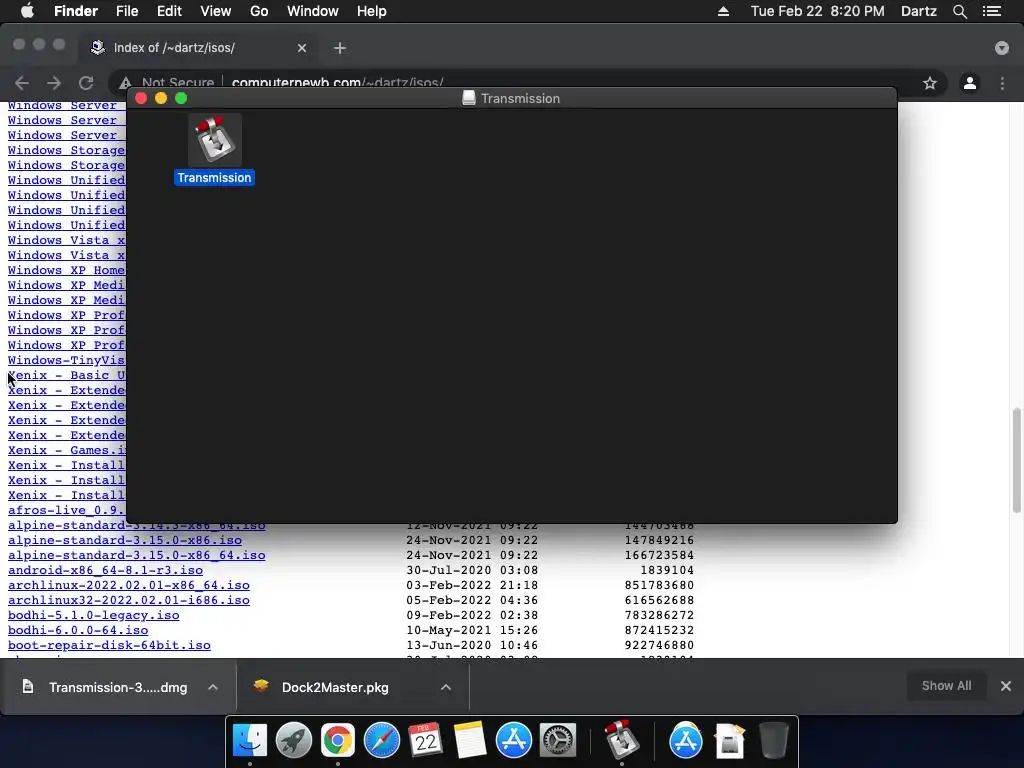This screenshot has width=1024, height=768.
Task: Open archlinux32-2022.02.01-i686.iso link
Action: coord(129,601)
